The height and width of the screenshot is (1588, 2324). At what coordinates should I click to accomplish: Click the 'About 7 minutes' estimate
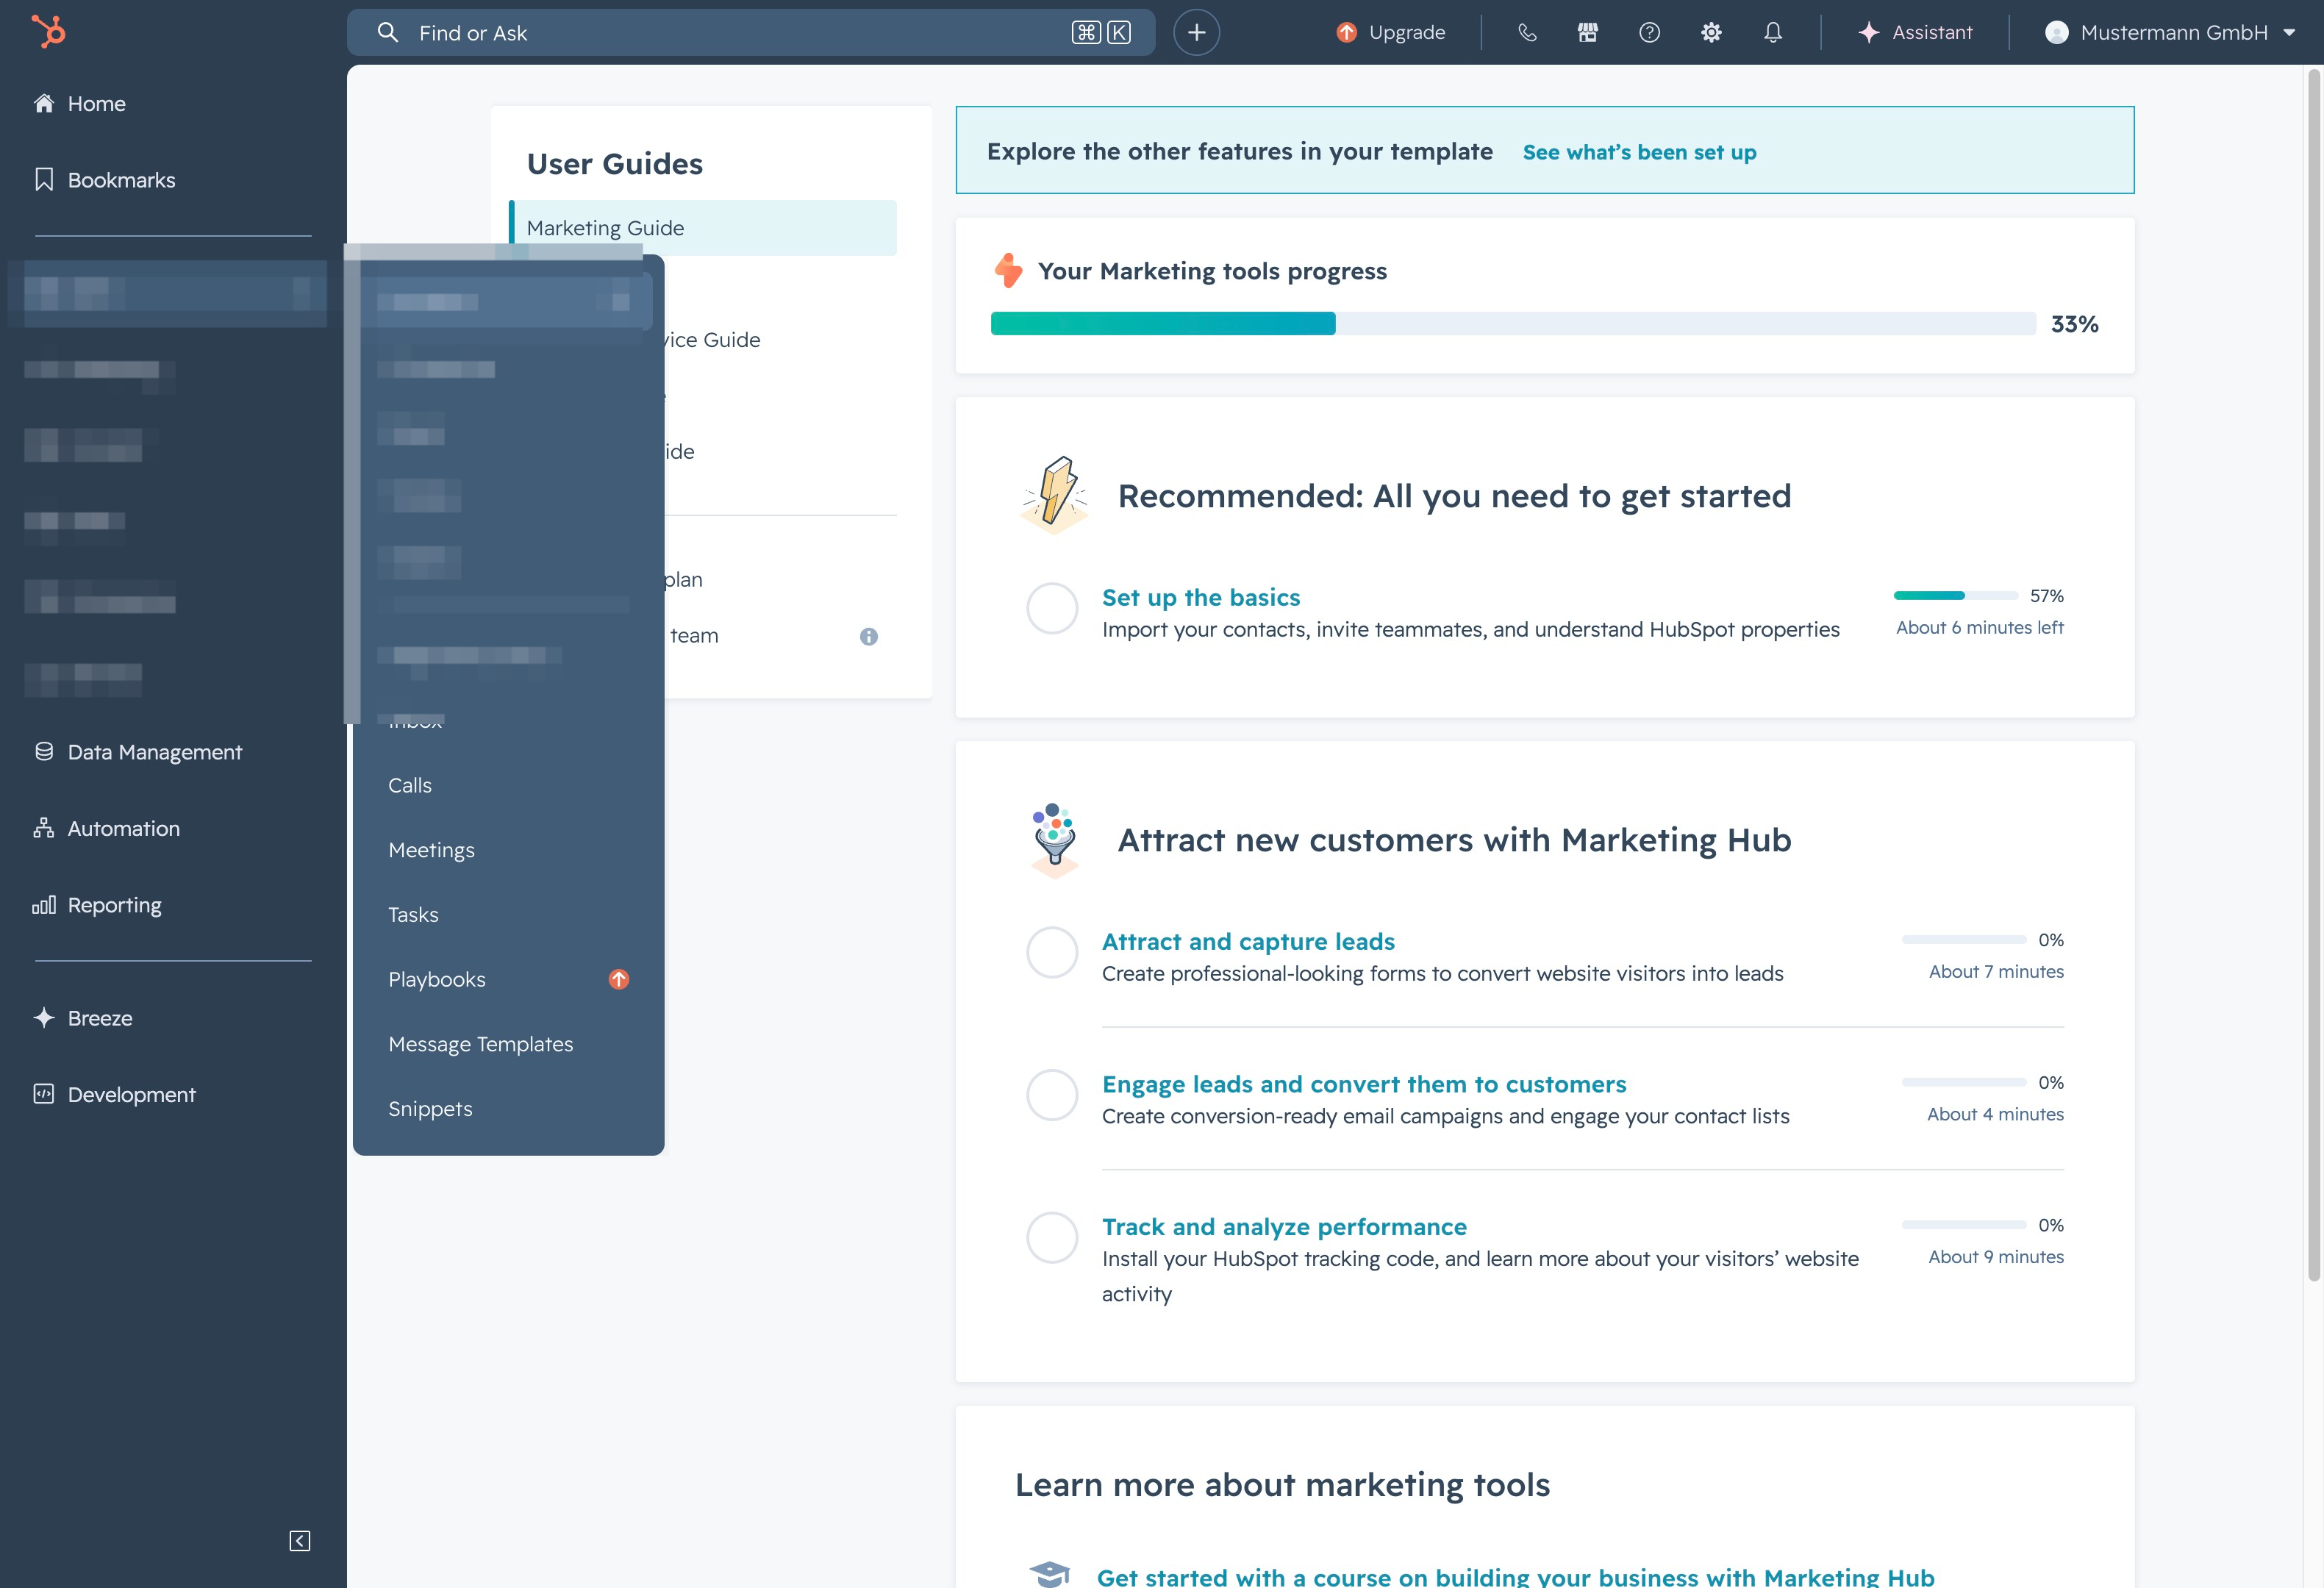(x=1996, y=972)
